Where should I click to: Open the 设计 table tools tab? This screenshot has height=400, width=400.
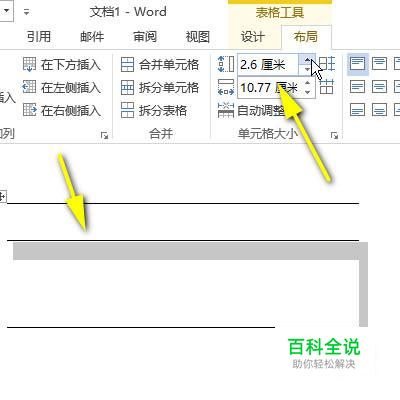[x=253, y=36]
